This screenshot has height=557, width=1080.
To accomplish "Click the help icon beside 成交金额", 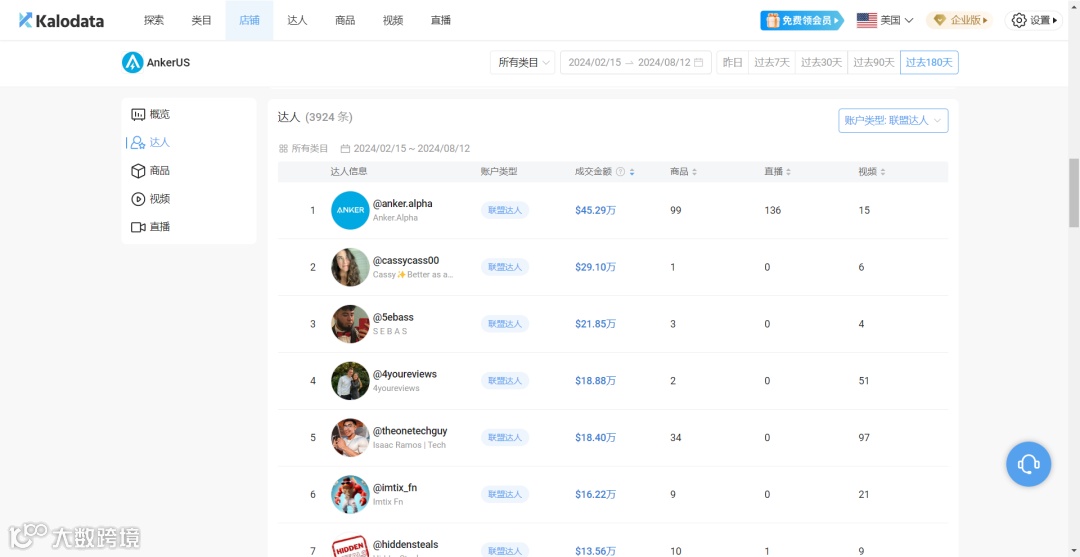I will 621,172.
